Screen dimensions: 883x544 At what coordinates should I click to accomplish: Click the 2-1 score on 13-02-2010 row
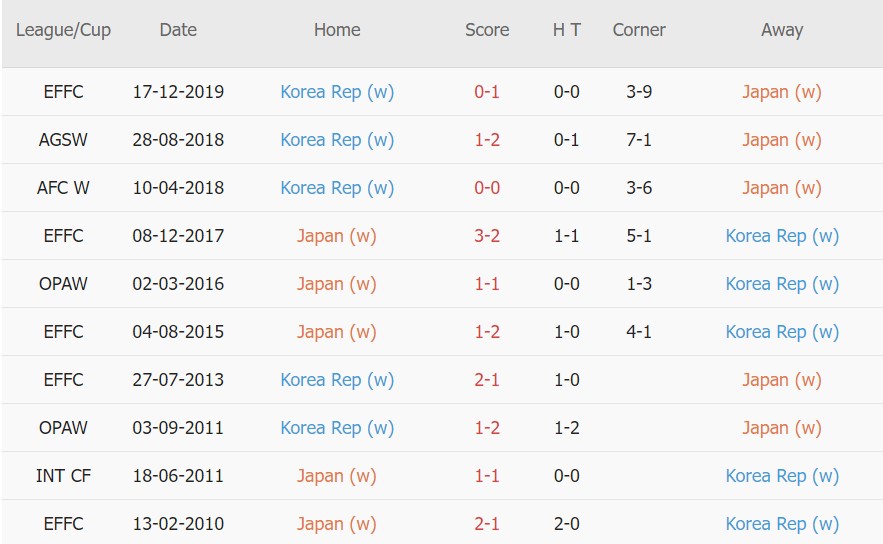pos(487,524)
